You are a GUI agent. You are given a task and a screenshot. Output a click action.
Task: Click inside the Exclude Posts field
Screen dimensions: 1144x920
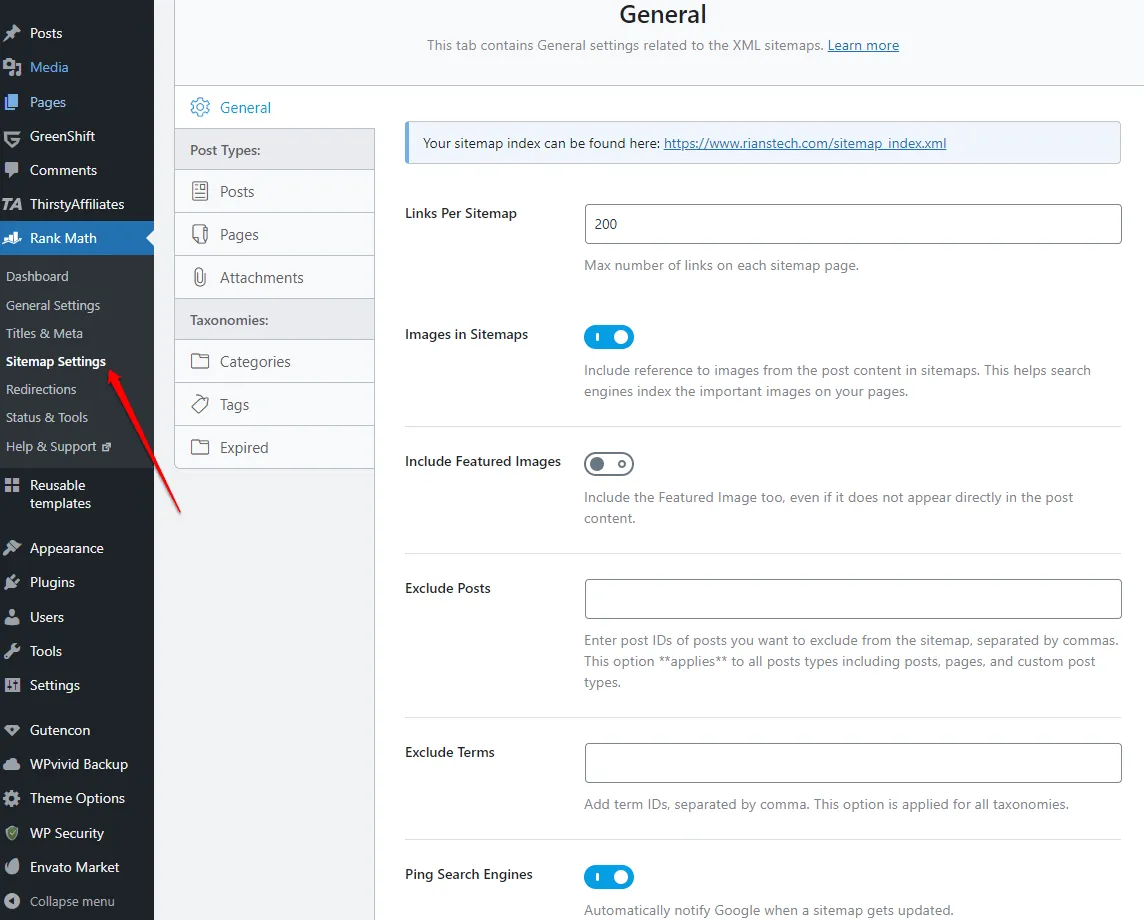point(852,598)
